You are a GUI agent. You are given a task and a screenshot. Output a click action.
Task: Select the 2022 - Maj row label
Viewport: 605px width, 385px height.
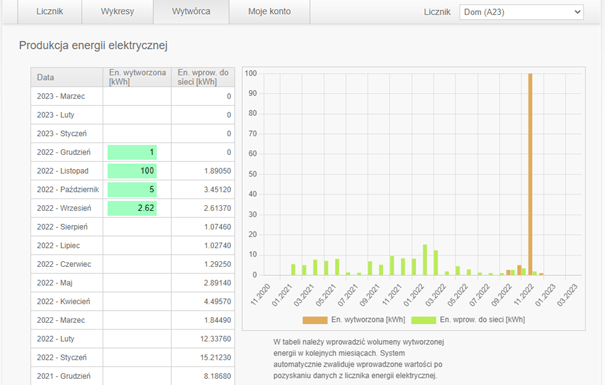click(x=54, y=283)
